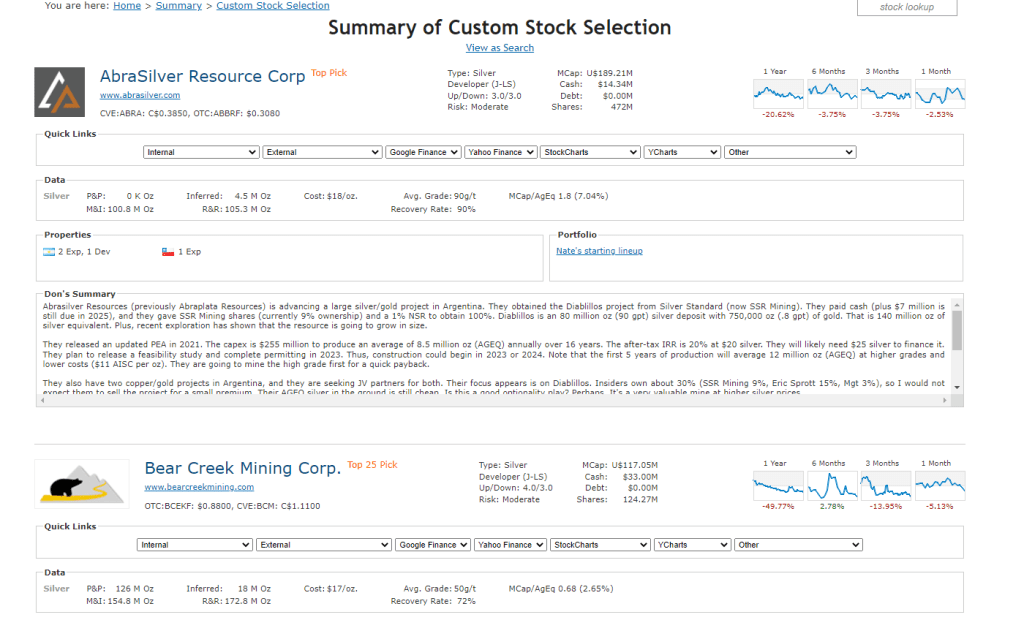Open Nate's starting lineup portfolio
This screenshot has height=620, width=1024.
pyautogui.click(x=599, y=251)
